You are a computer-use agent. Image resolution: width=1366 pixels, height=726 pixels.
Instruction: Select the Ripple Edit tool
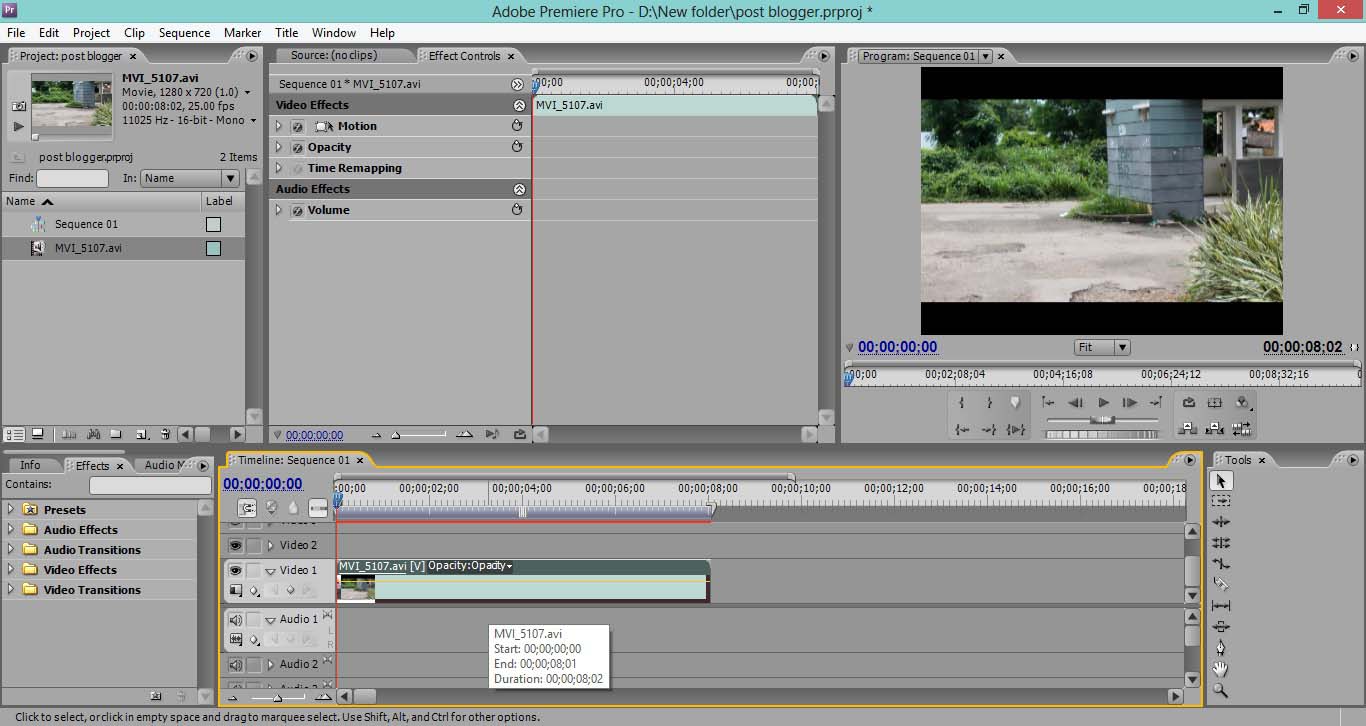pos(1221,522)
